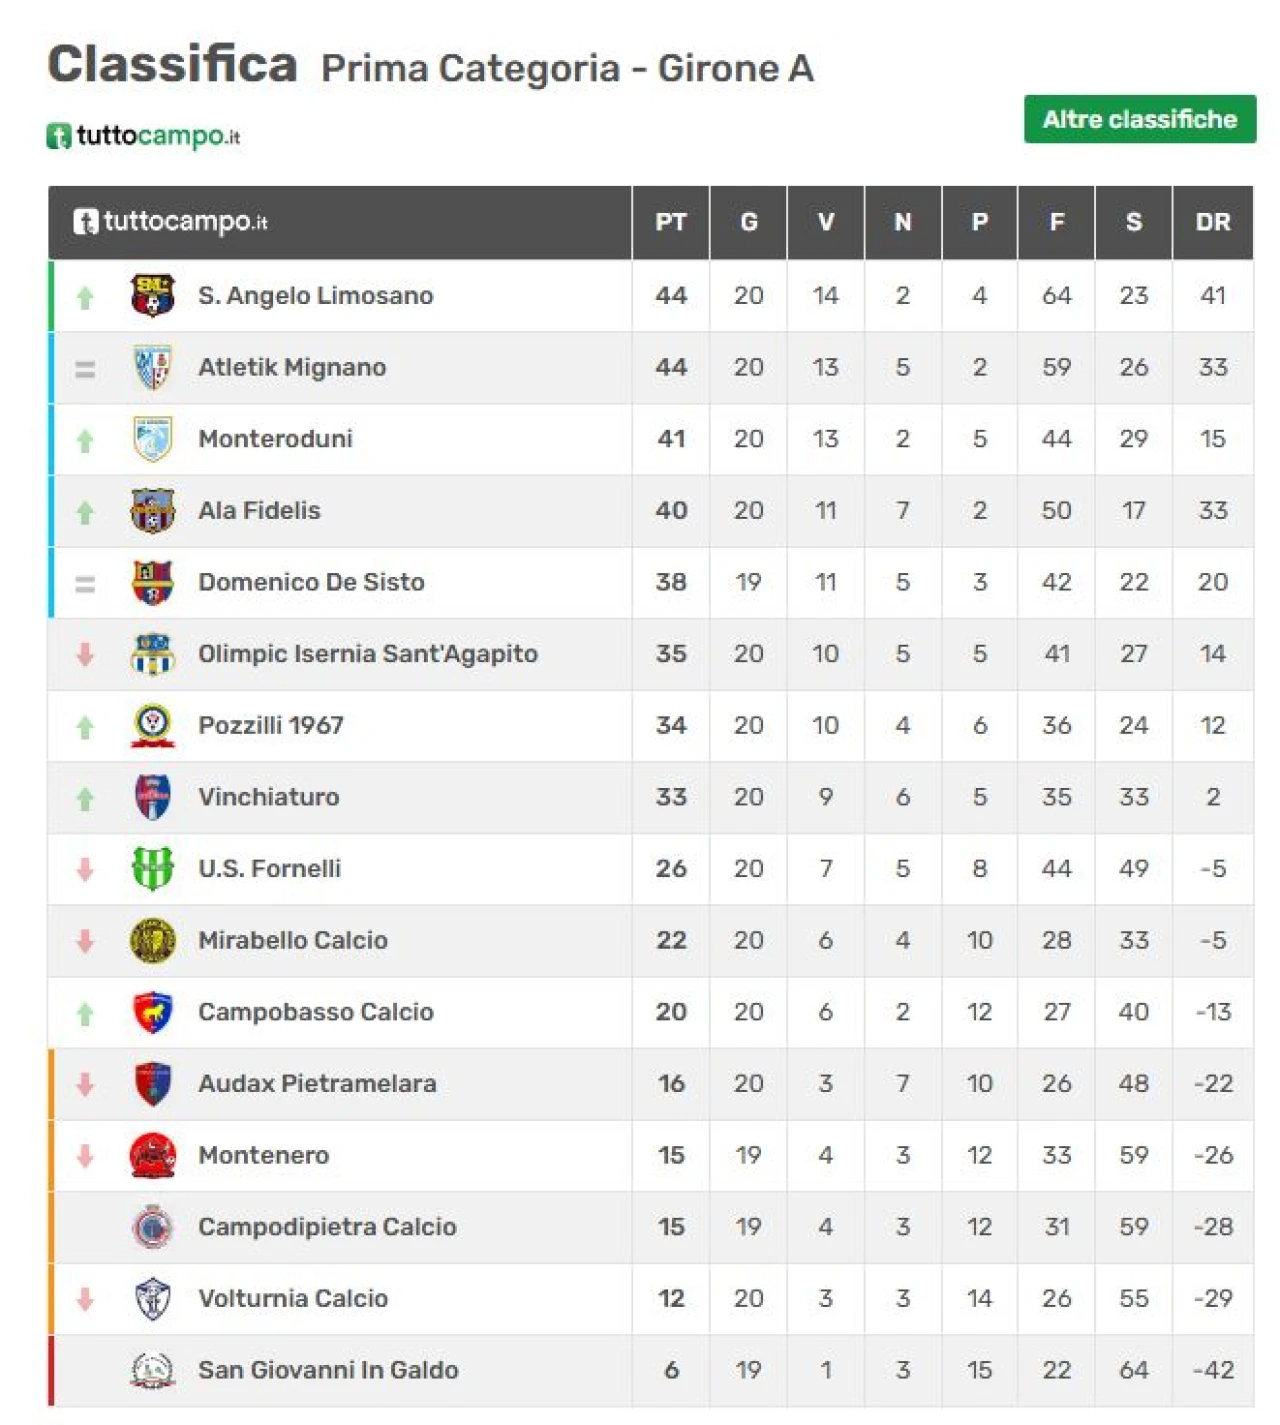Click the Campobasso Calcio team crest
1280x1425 pixels.
[153, 1012]
